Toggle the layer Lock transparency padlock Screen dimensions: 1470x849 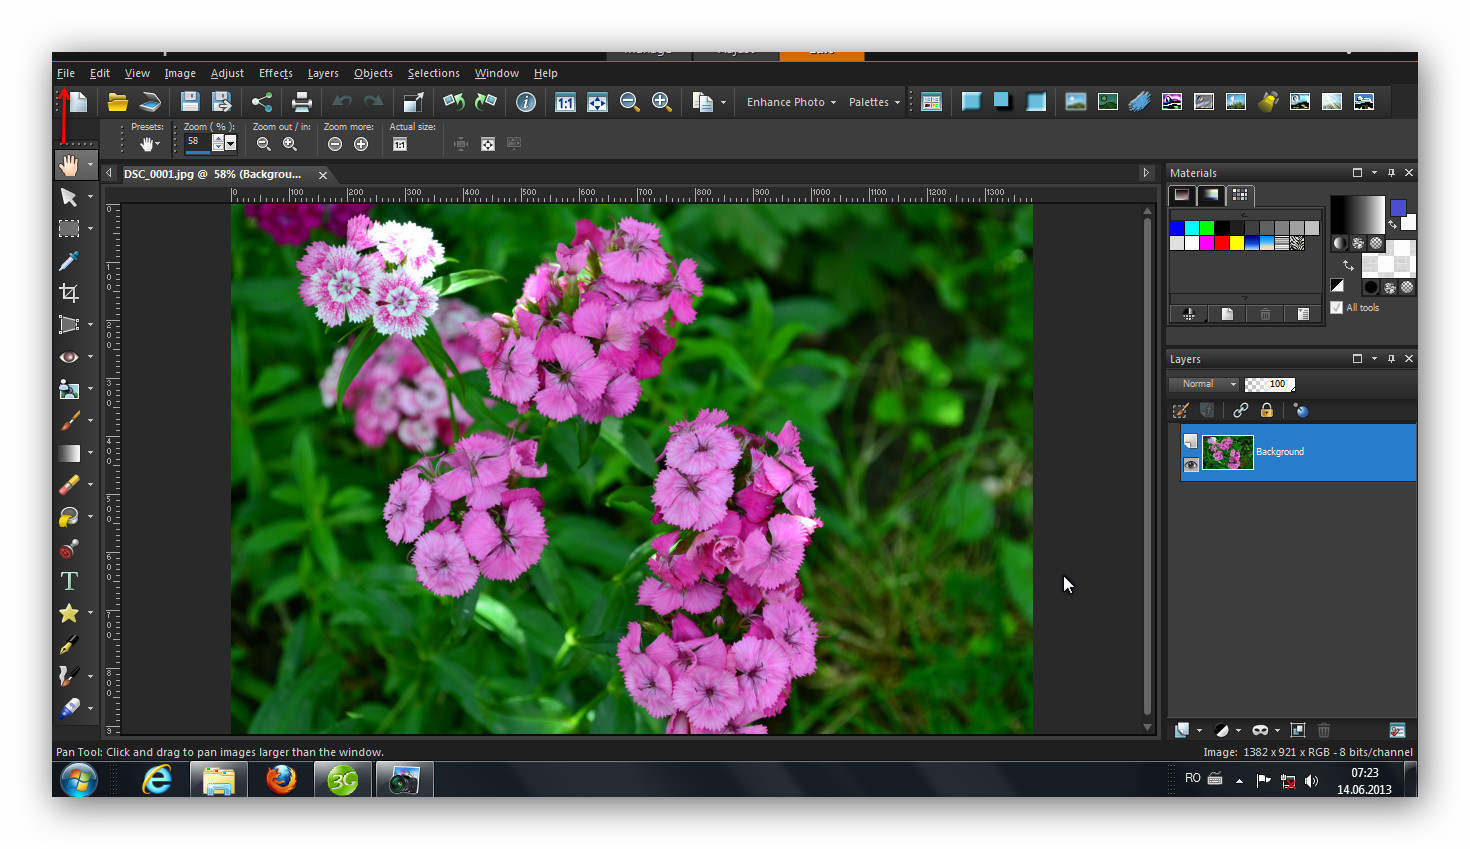[1267, 411]
